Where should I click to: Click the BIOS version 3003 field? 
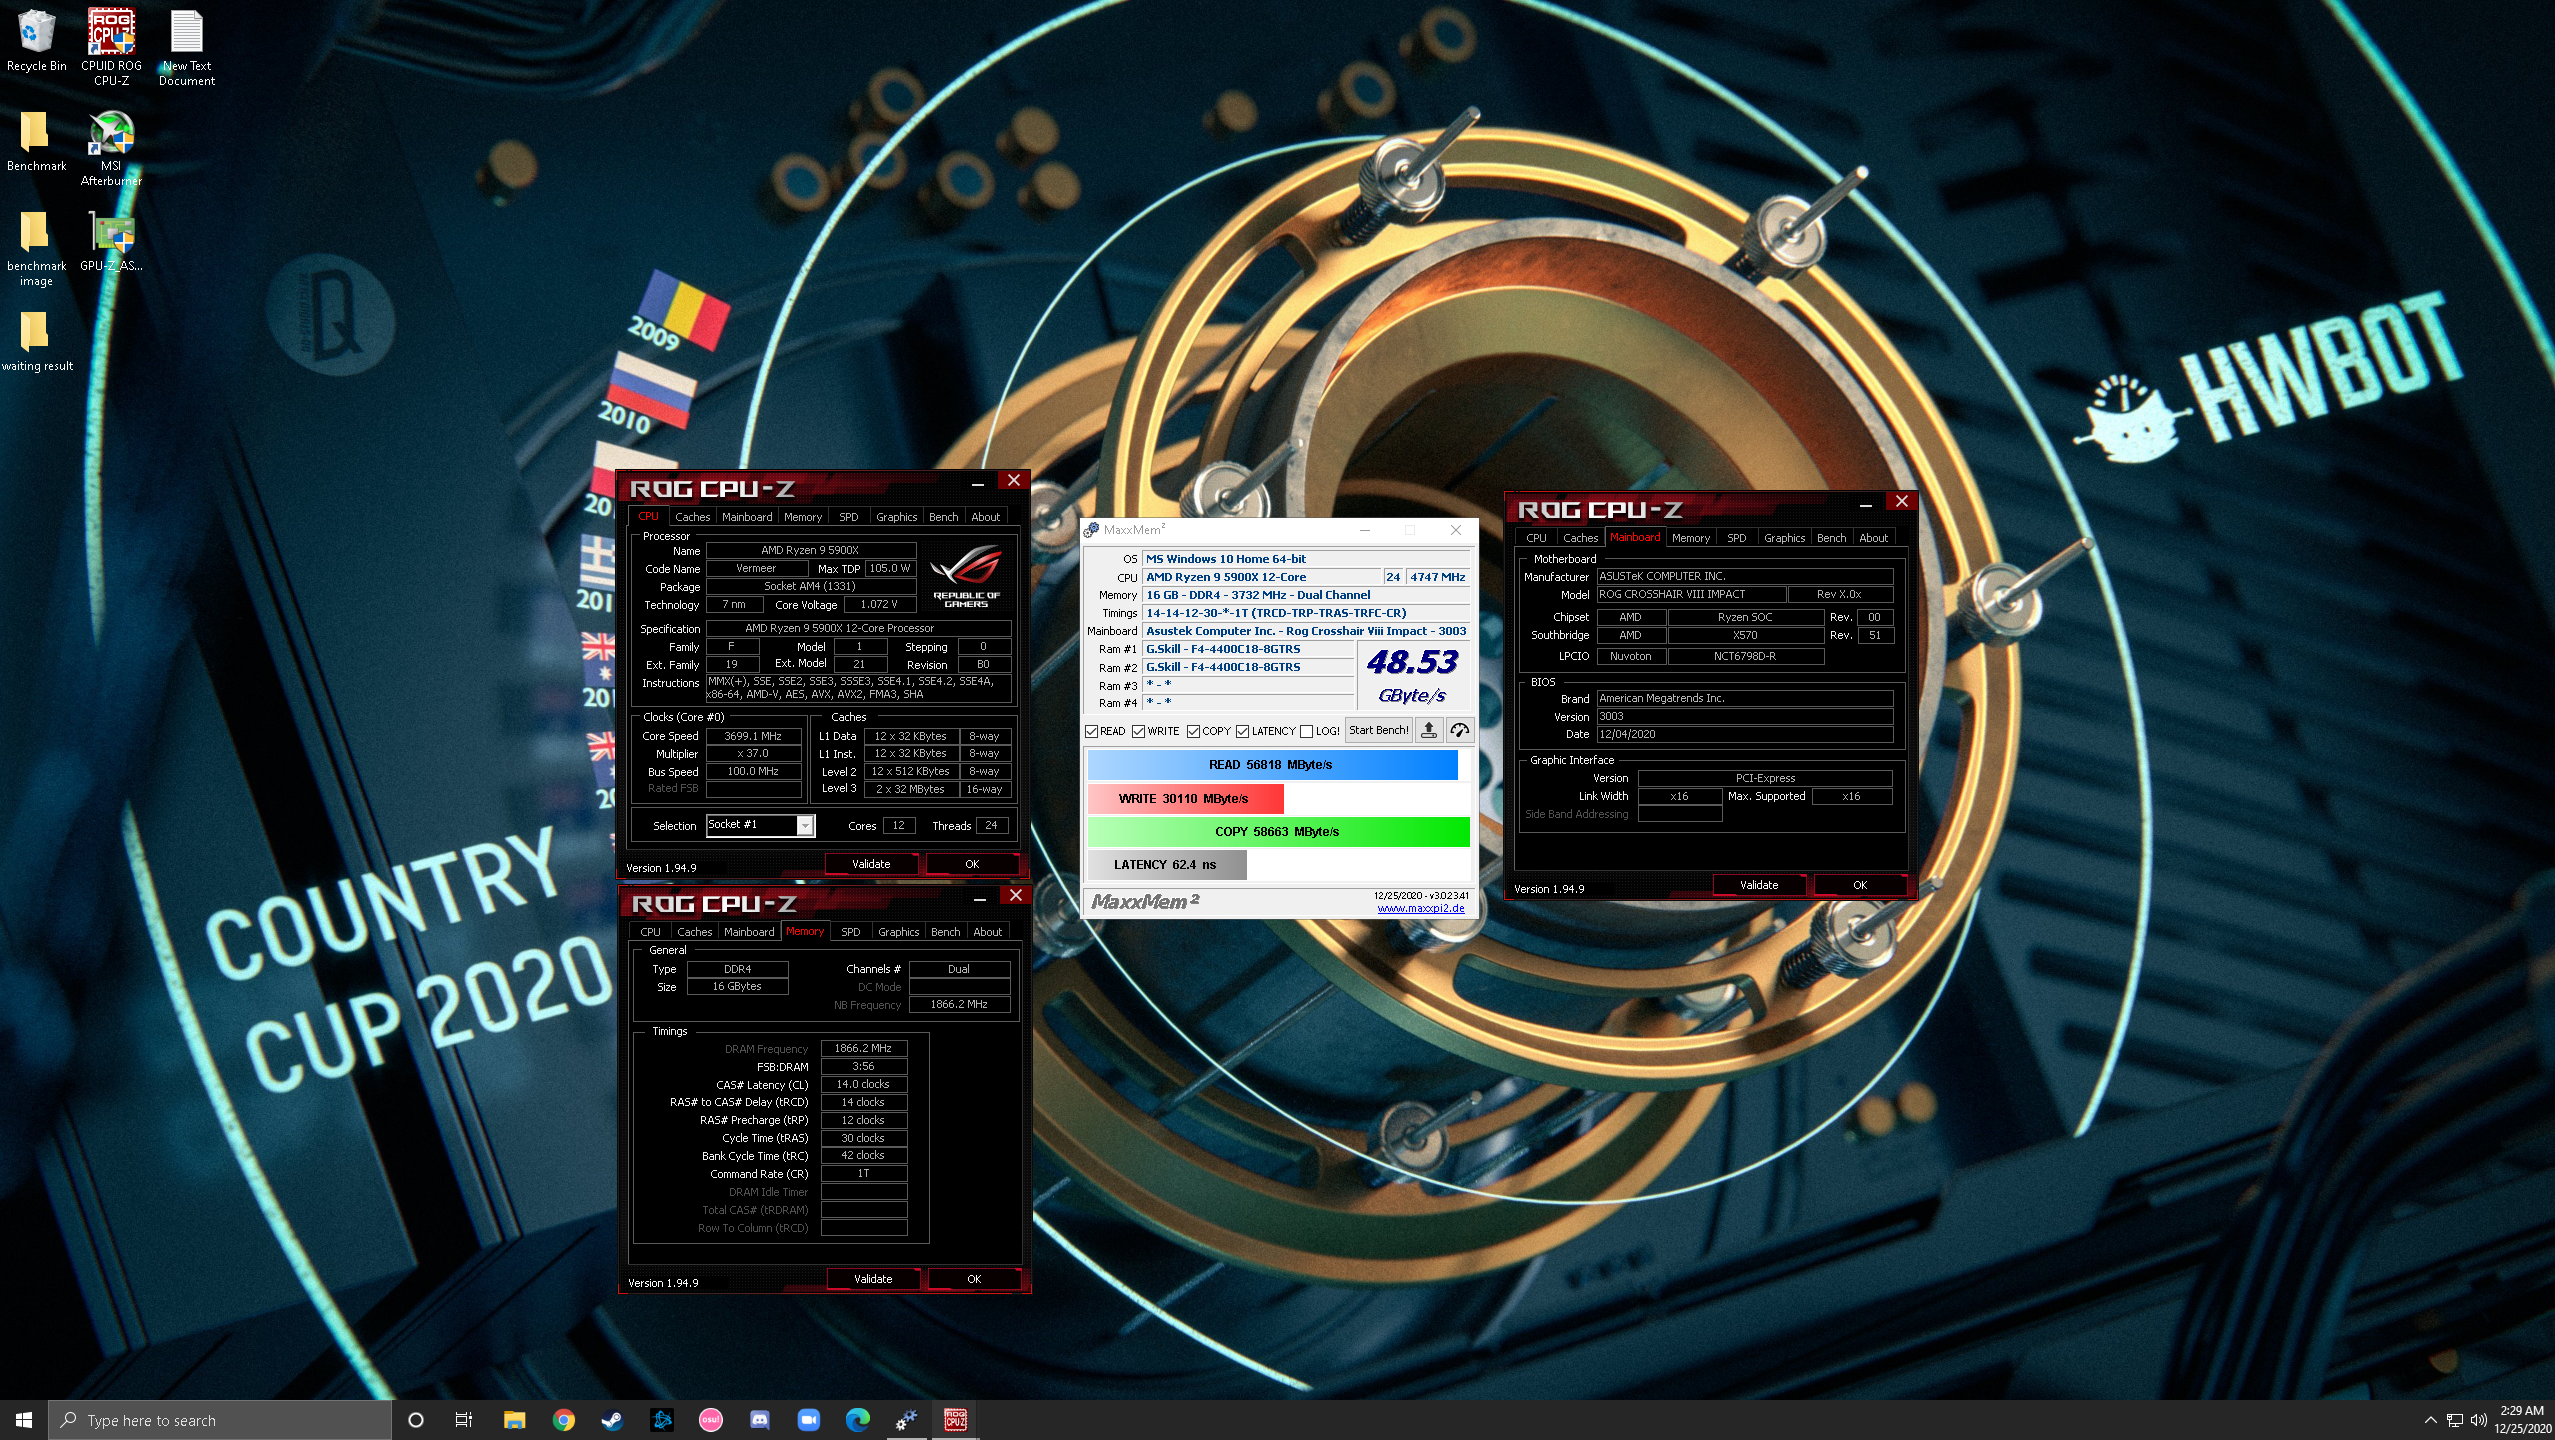[1745, 716]
